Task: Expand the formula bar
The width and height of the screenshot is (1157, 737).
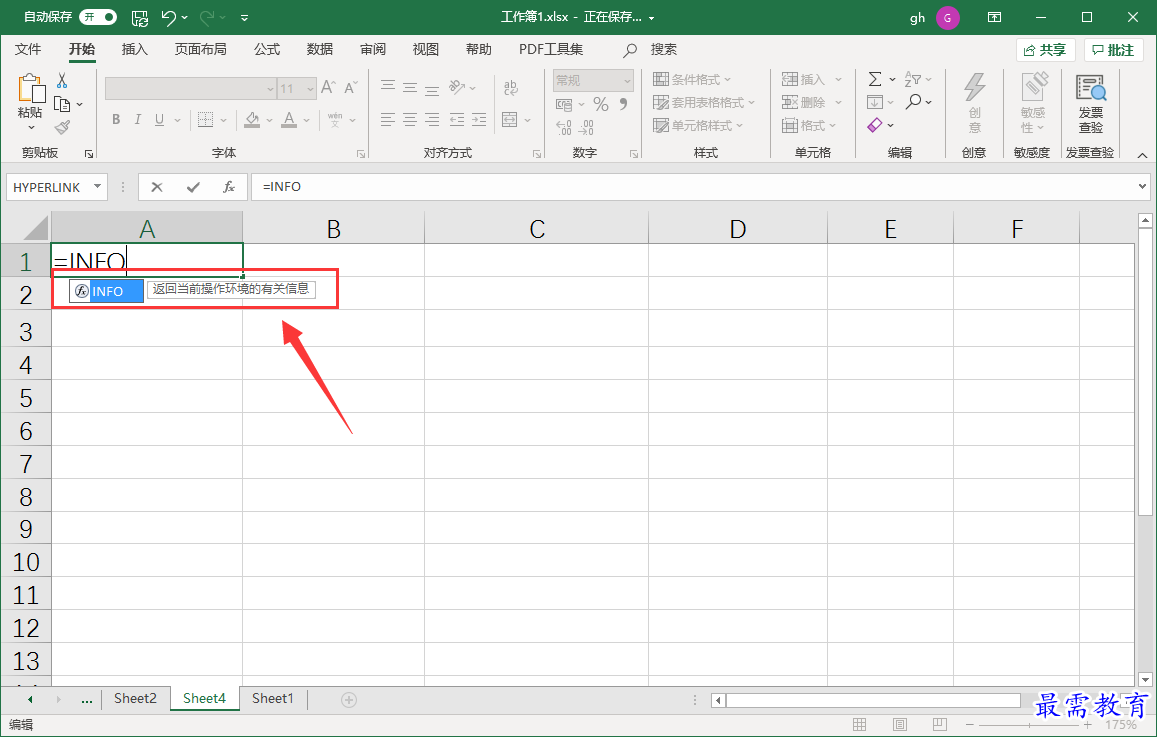Action: click(1143, 187)
